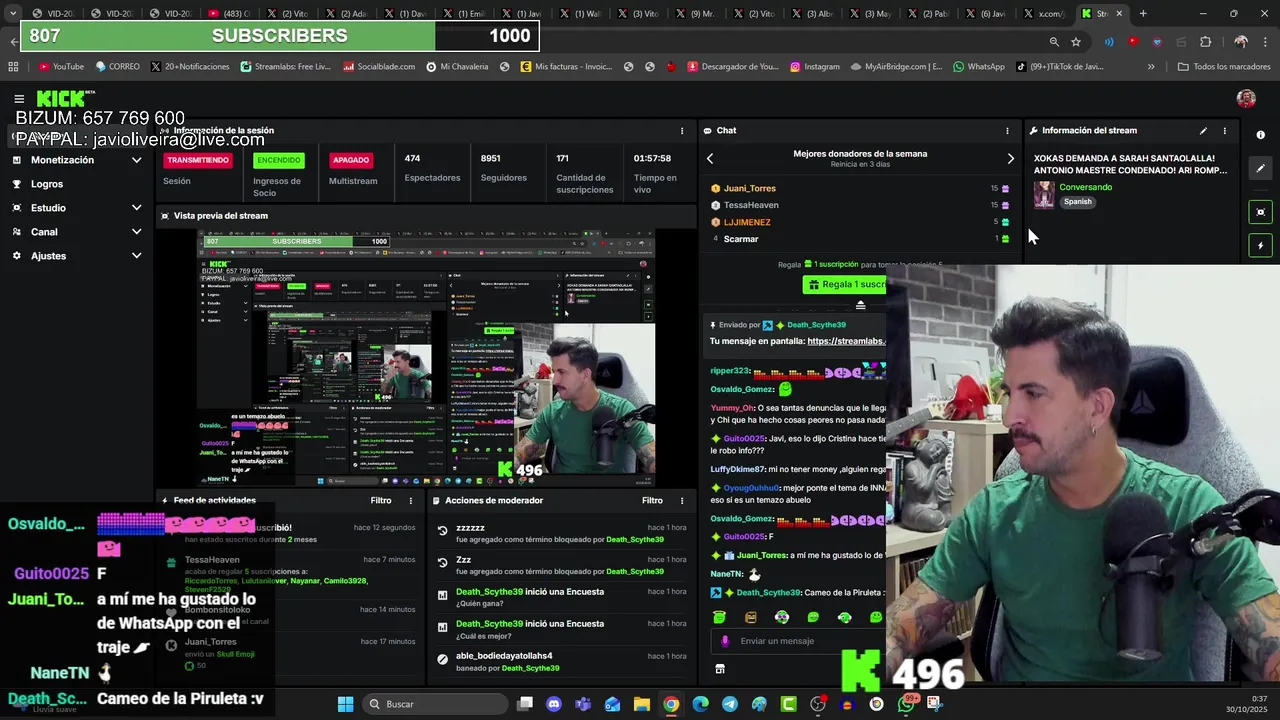Click the subscribers goal progress bar
The image size is (1280, 720).
point(280,36)
